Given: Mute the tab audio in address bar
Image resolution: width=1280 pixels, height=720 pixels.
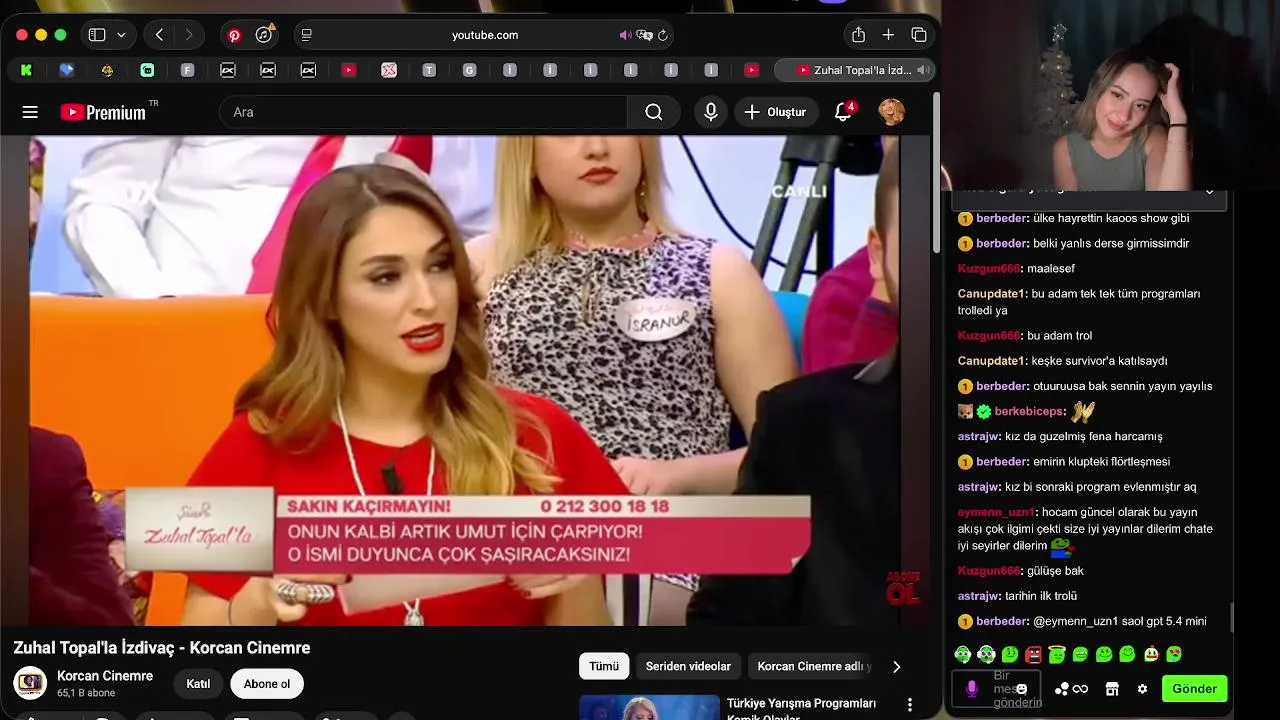Looking at the screenshot, I should point(625,35).
